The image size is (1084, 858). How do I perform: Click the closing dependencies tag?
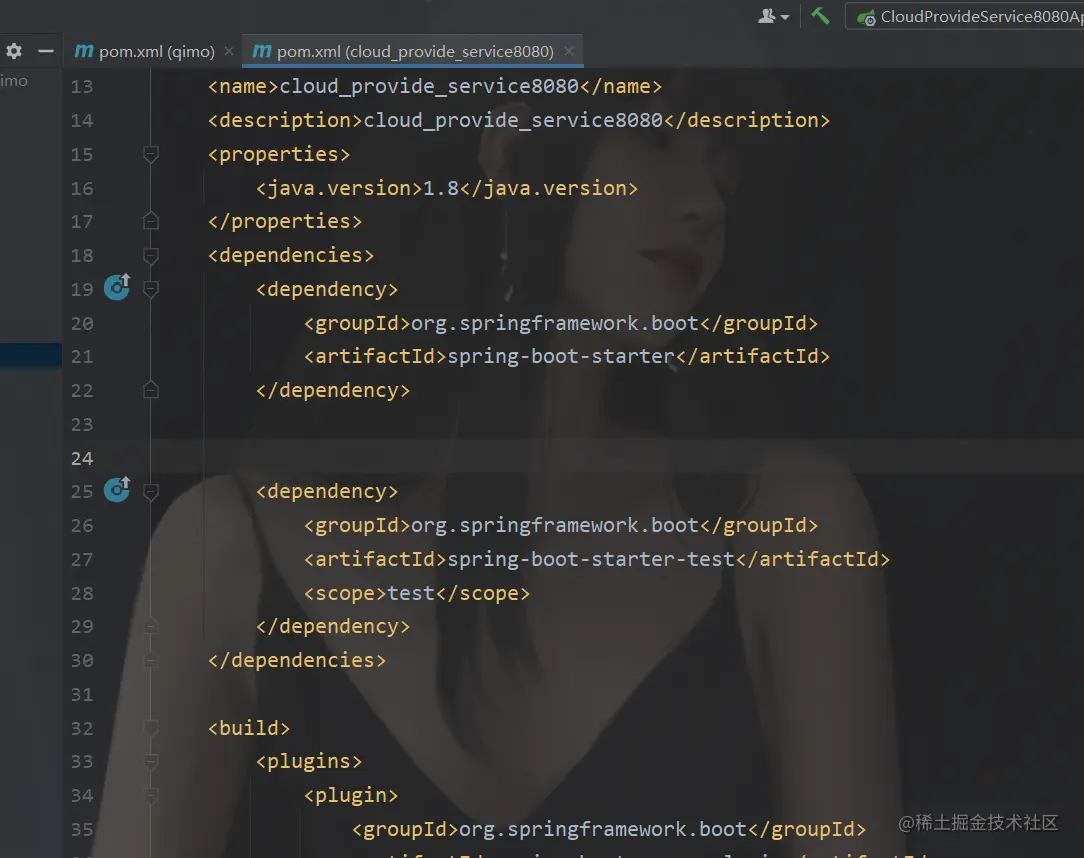pyautogui.click(x=297, y=660)
